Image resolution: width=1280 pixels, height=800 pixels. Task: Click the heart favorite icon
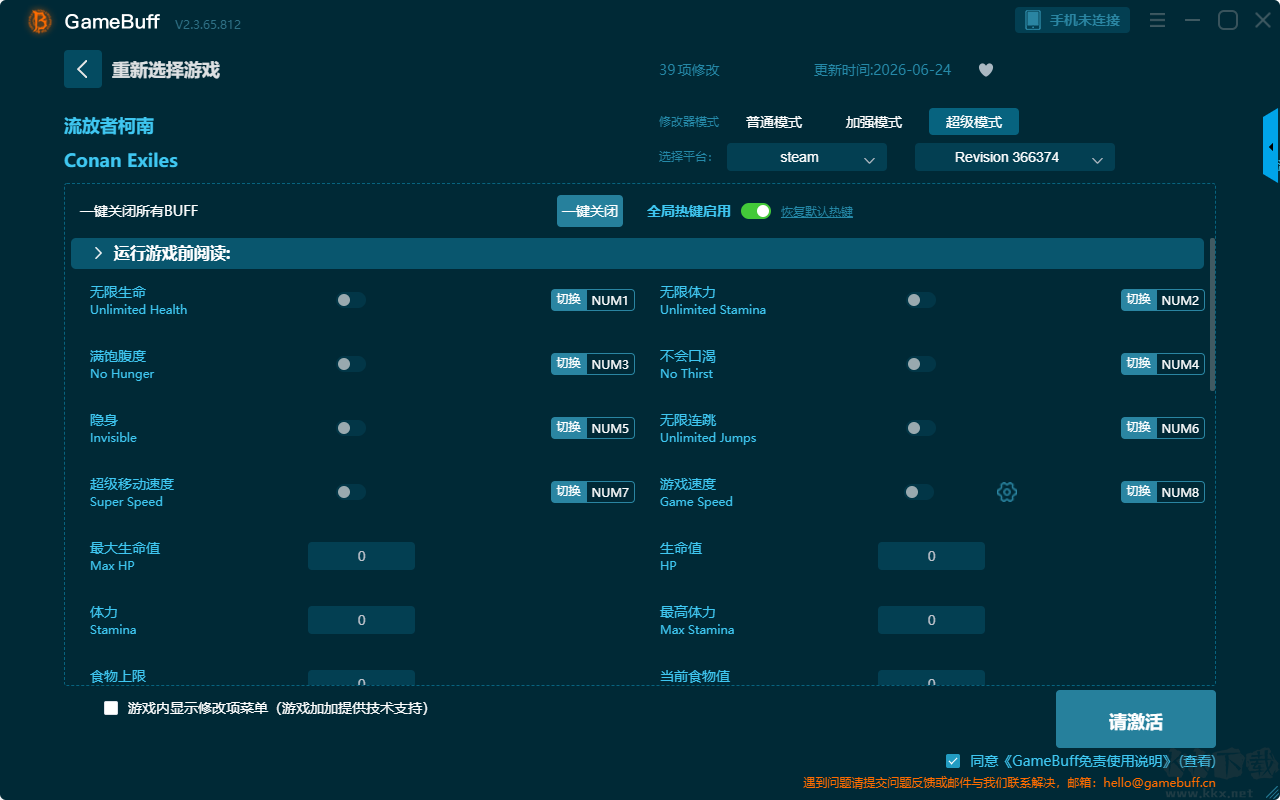click(985, 70)
